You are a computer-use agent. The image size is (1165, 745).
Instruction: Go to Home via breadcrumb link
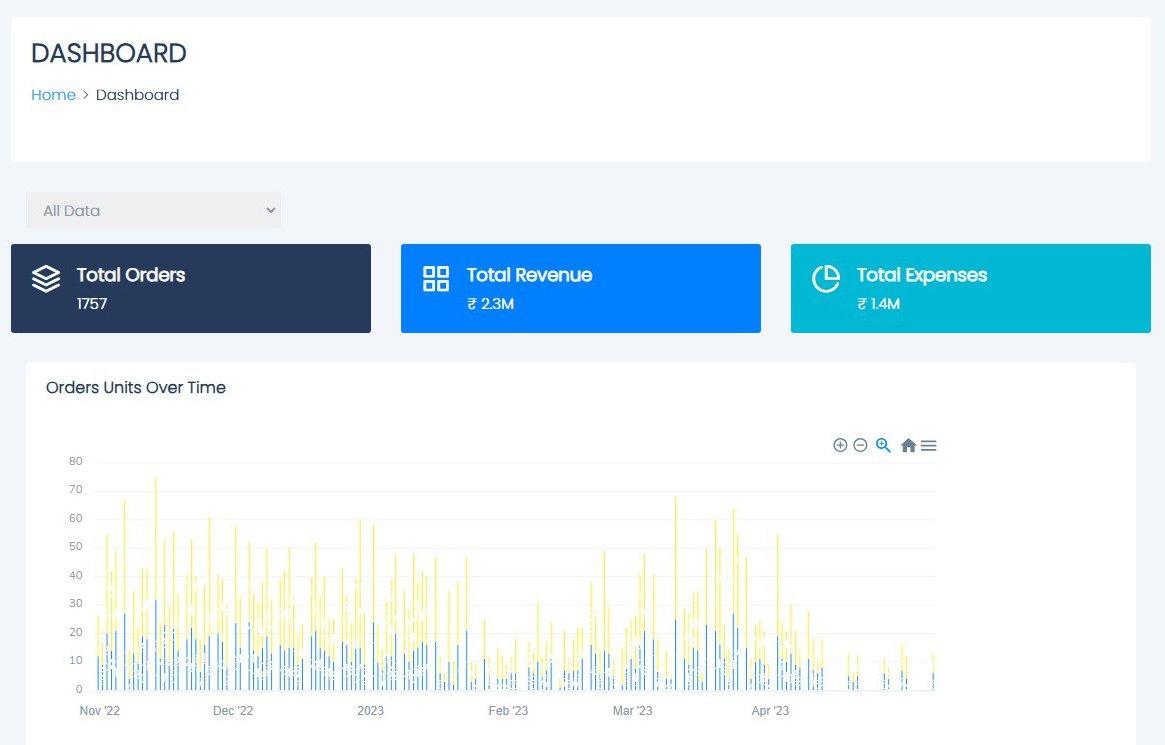tap(53, 95)
